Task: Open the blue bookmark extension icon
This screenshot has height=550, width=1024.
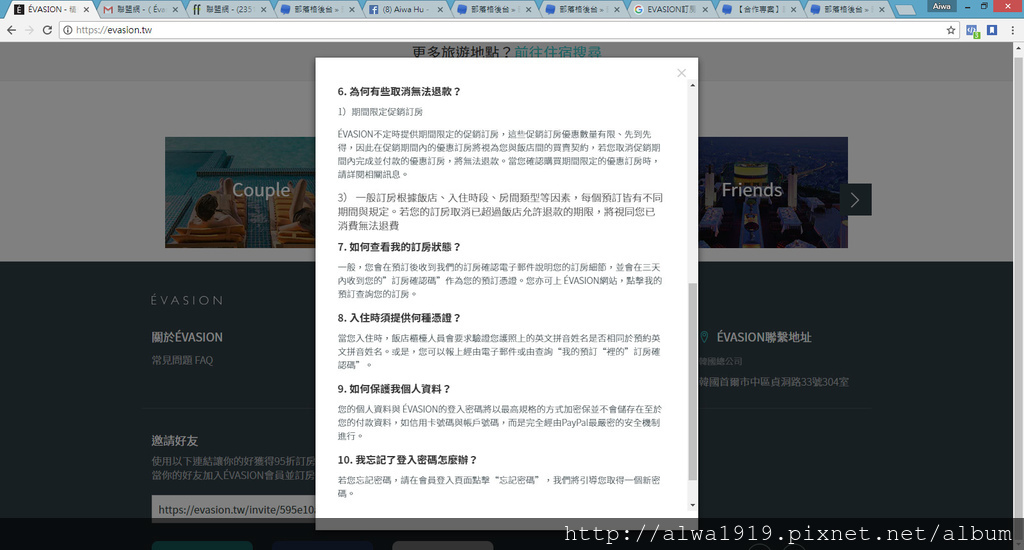Action: click(992, 30)
